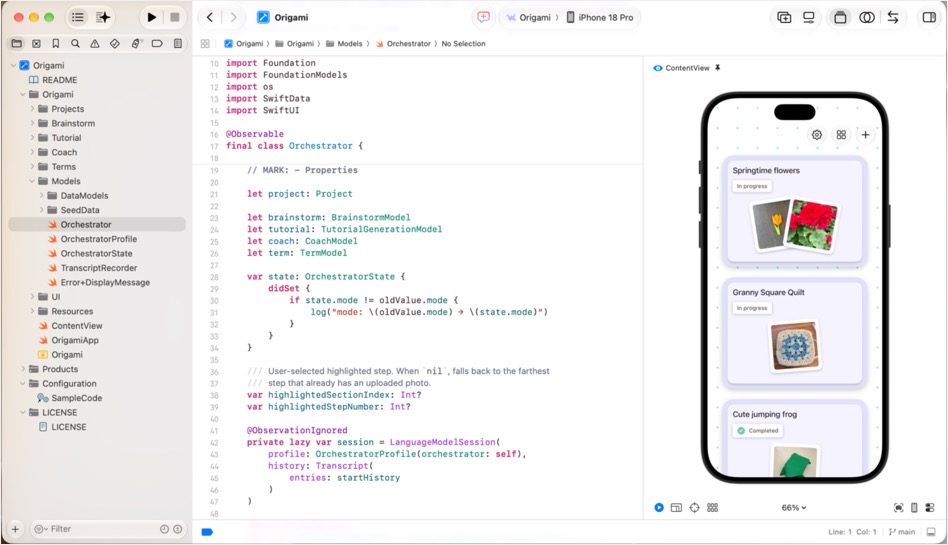
Task: Collapse the Origami project root
Action: 13,65
